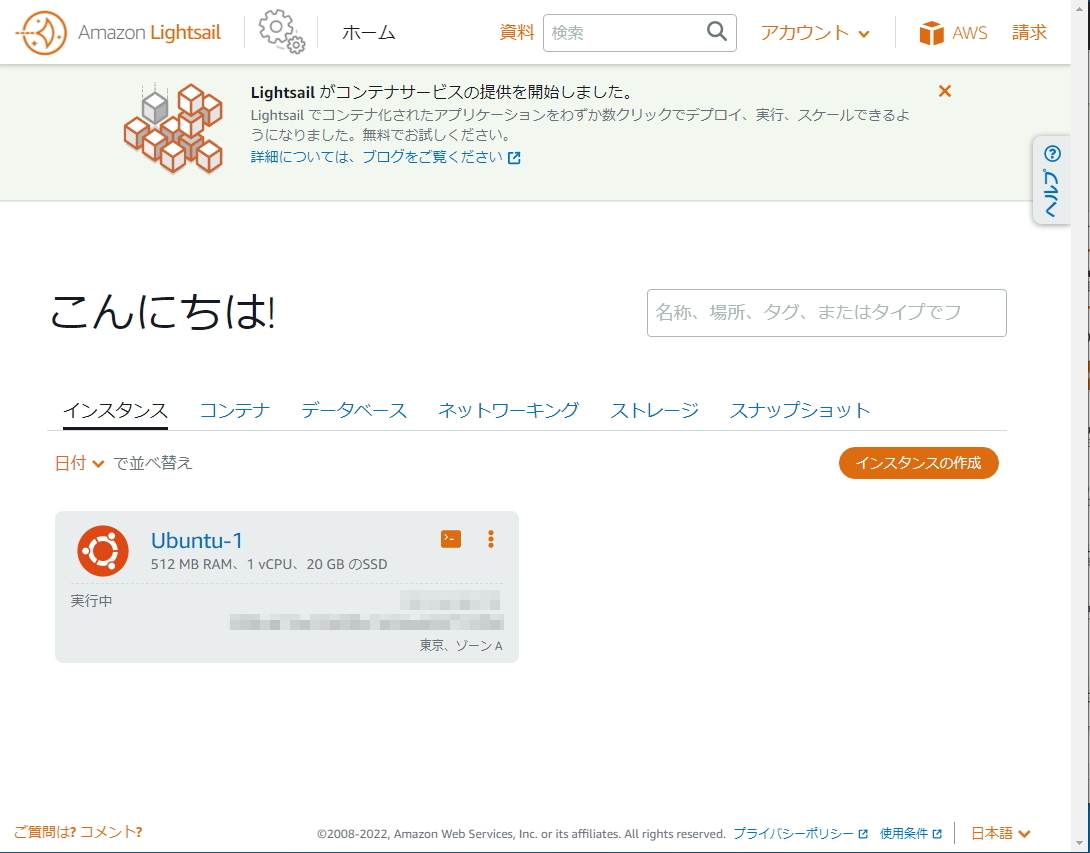The width and height of the screenshot is (1090, 853).
Task: Expand the 日付 sort dropdown
Action: coord(79,463)
